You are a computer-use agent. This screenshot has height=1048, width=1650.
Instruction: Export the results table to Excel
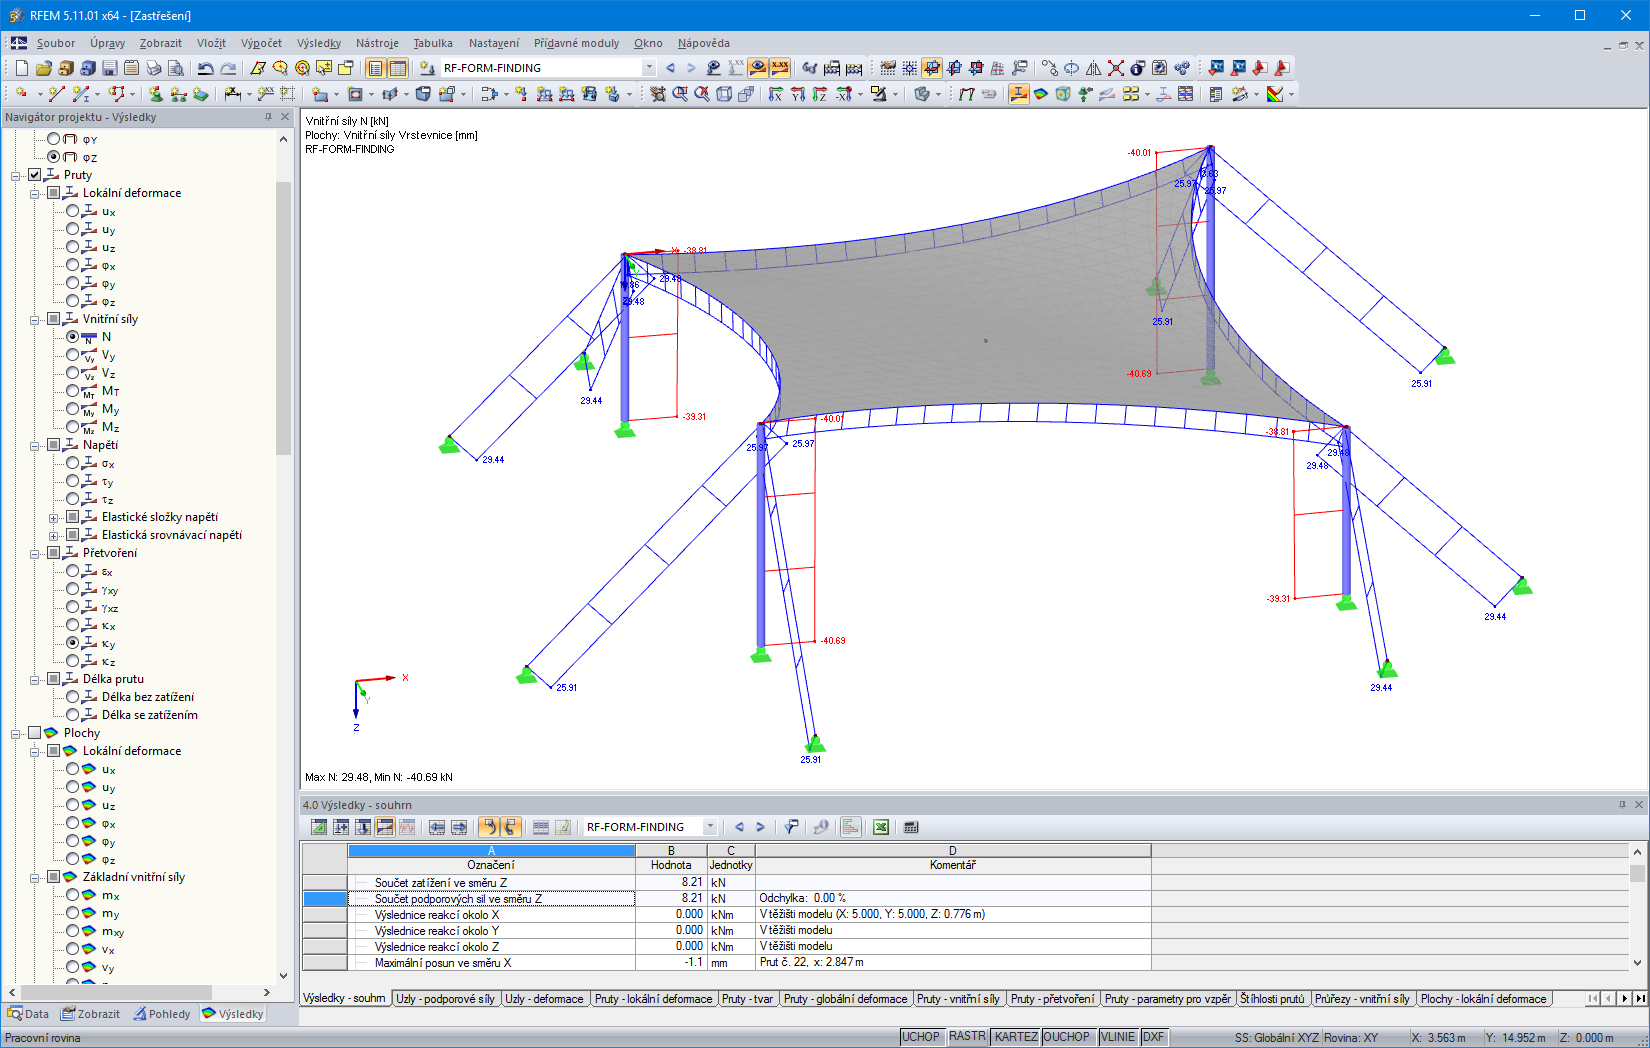(x=881, y=827)
